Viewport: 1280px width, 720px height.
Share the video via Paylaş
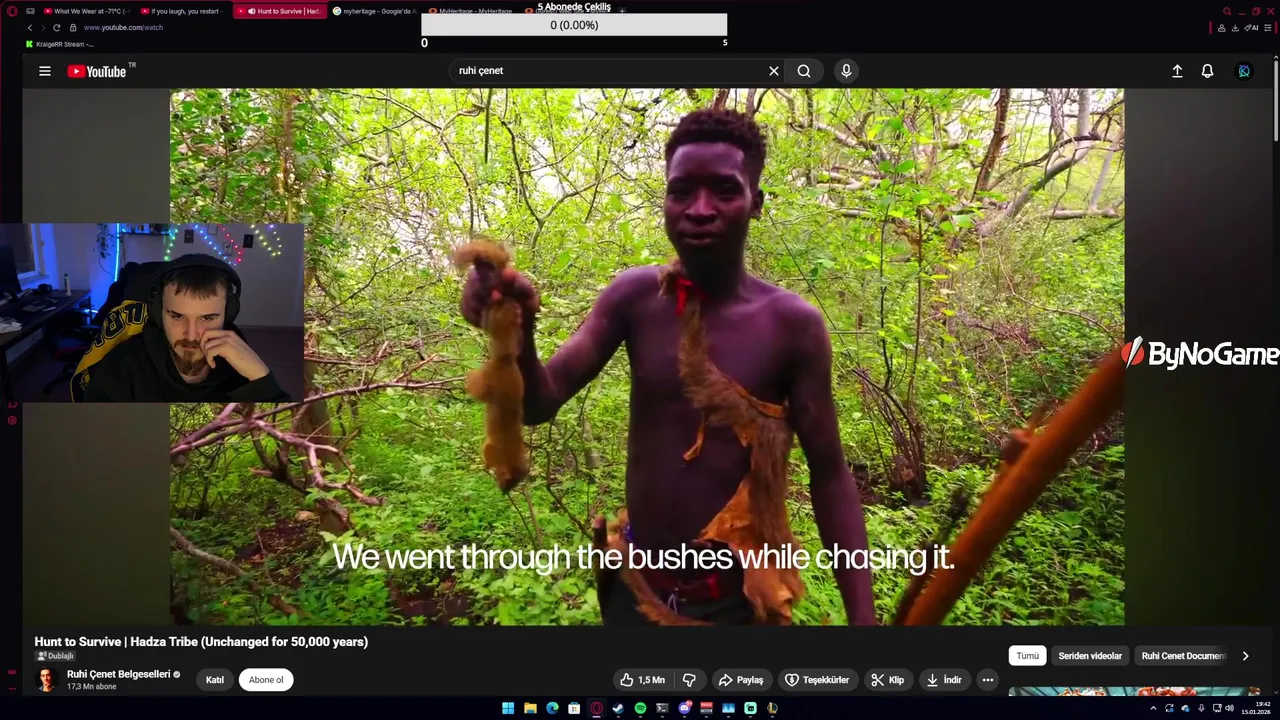741,680
